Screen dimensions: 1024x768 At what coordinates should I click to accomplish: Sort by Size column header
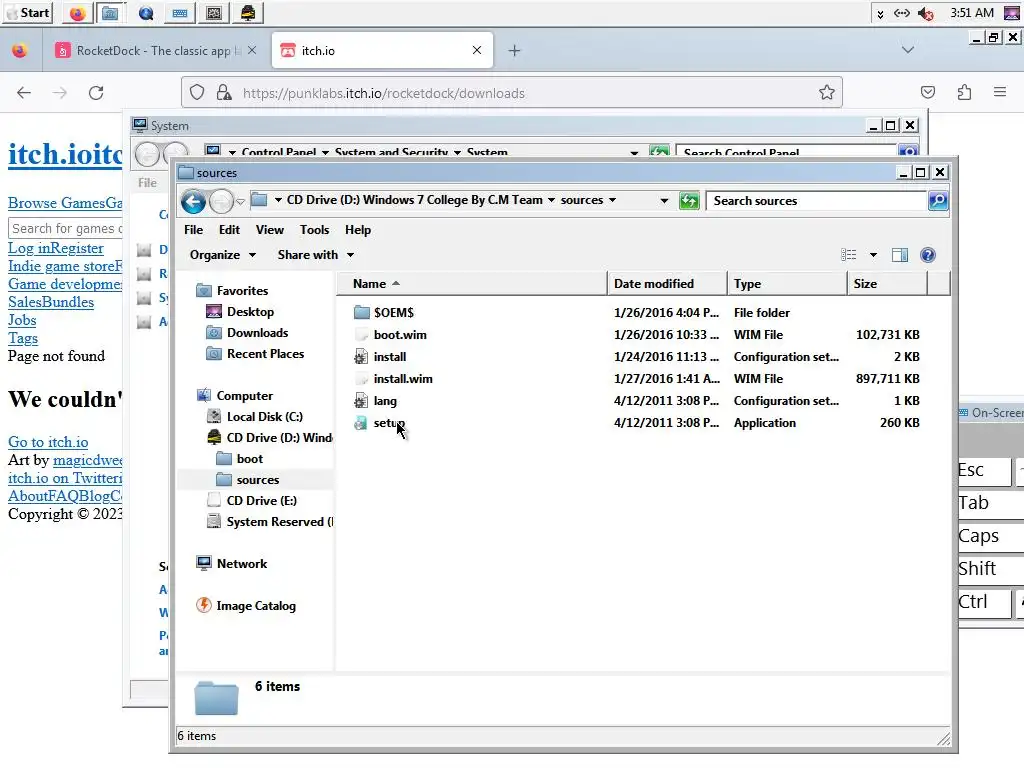click(887, 284)
